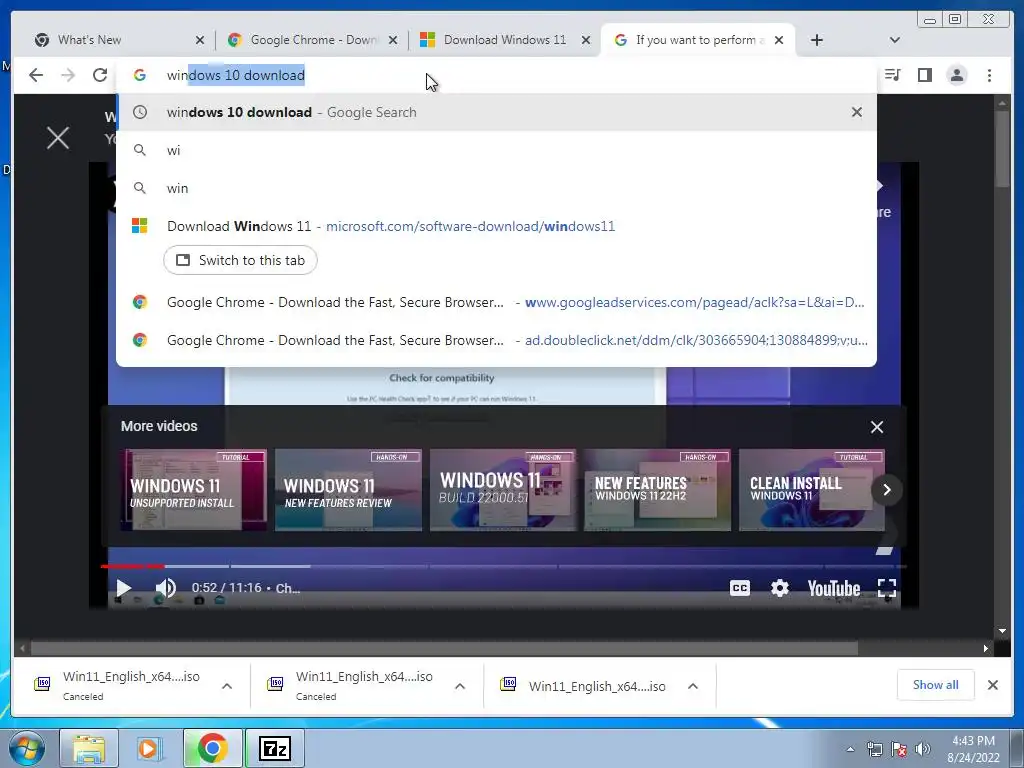
Task: Open the Windows 11 New Features Review video
Action: [348, 490]
